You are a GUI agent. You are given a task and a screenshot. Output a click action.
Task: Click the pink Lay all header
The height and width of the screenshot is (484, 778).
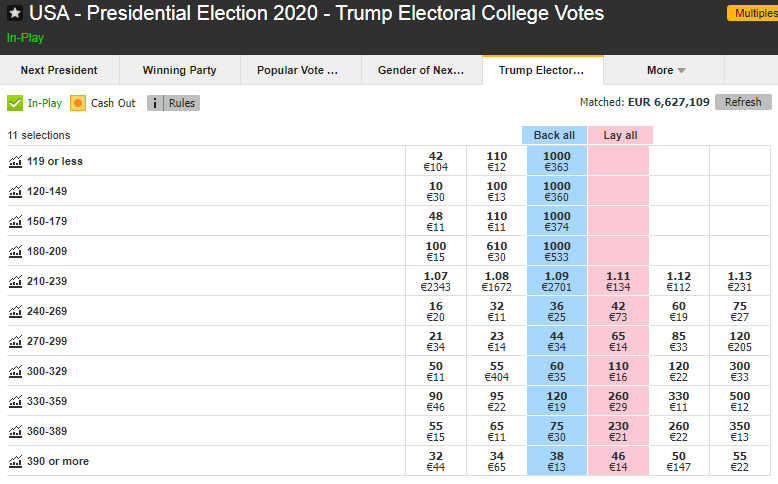(620, 135)
